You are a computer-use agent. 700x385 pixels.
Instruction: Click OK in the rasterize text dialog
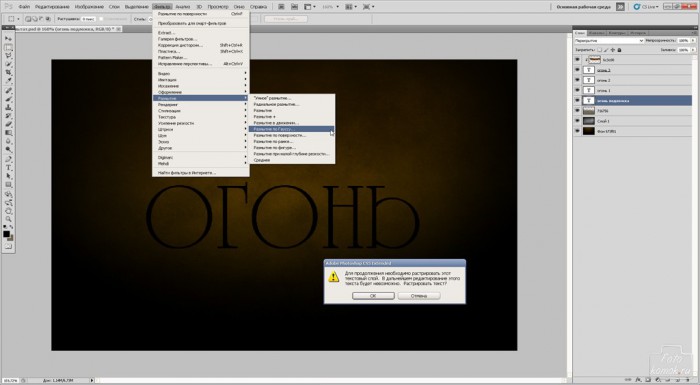(373, 296)
